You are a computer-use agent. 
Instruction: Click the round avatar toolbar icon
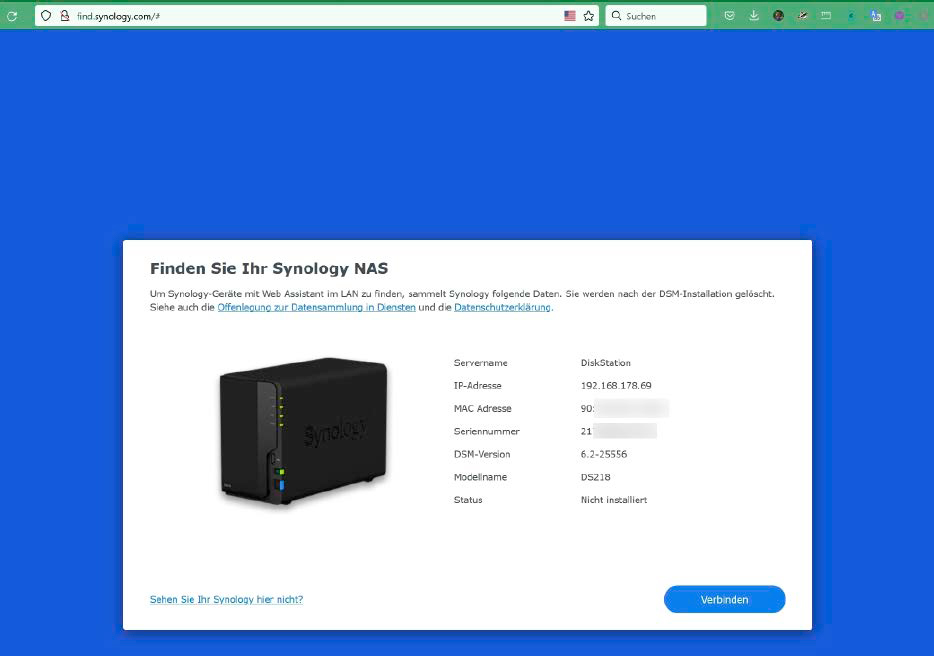(778, 16)
